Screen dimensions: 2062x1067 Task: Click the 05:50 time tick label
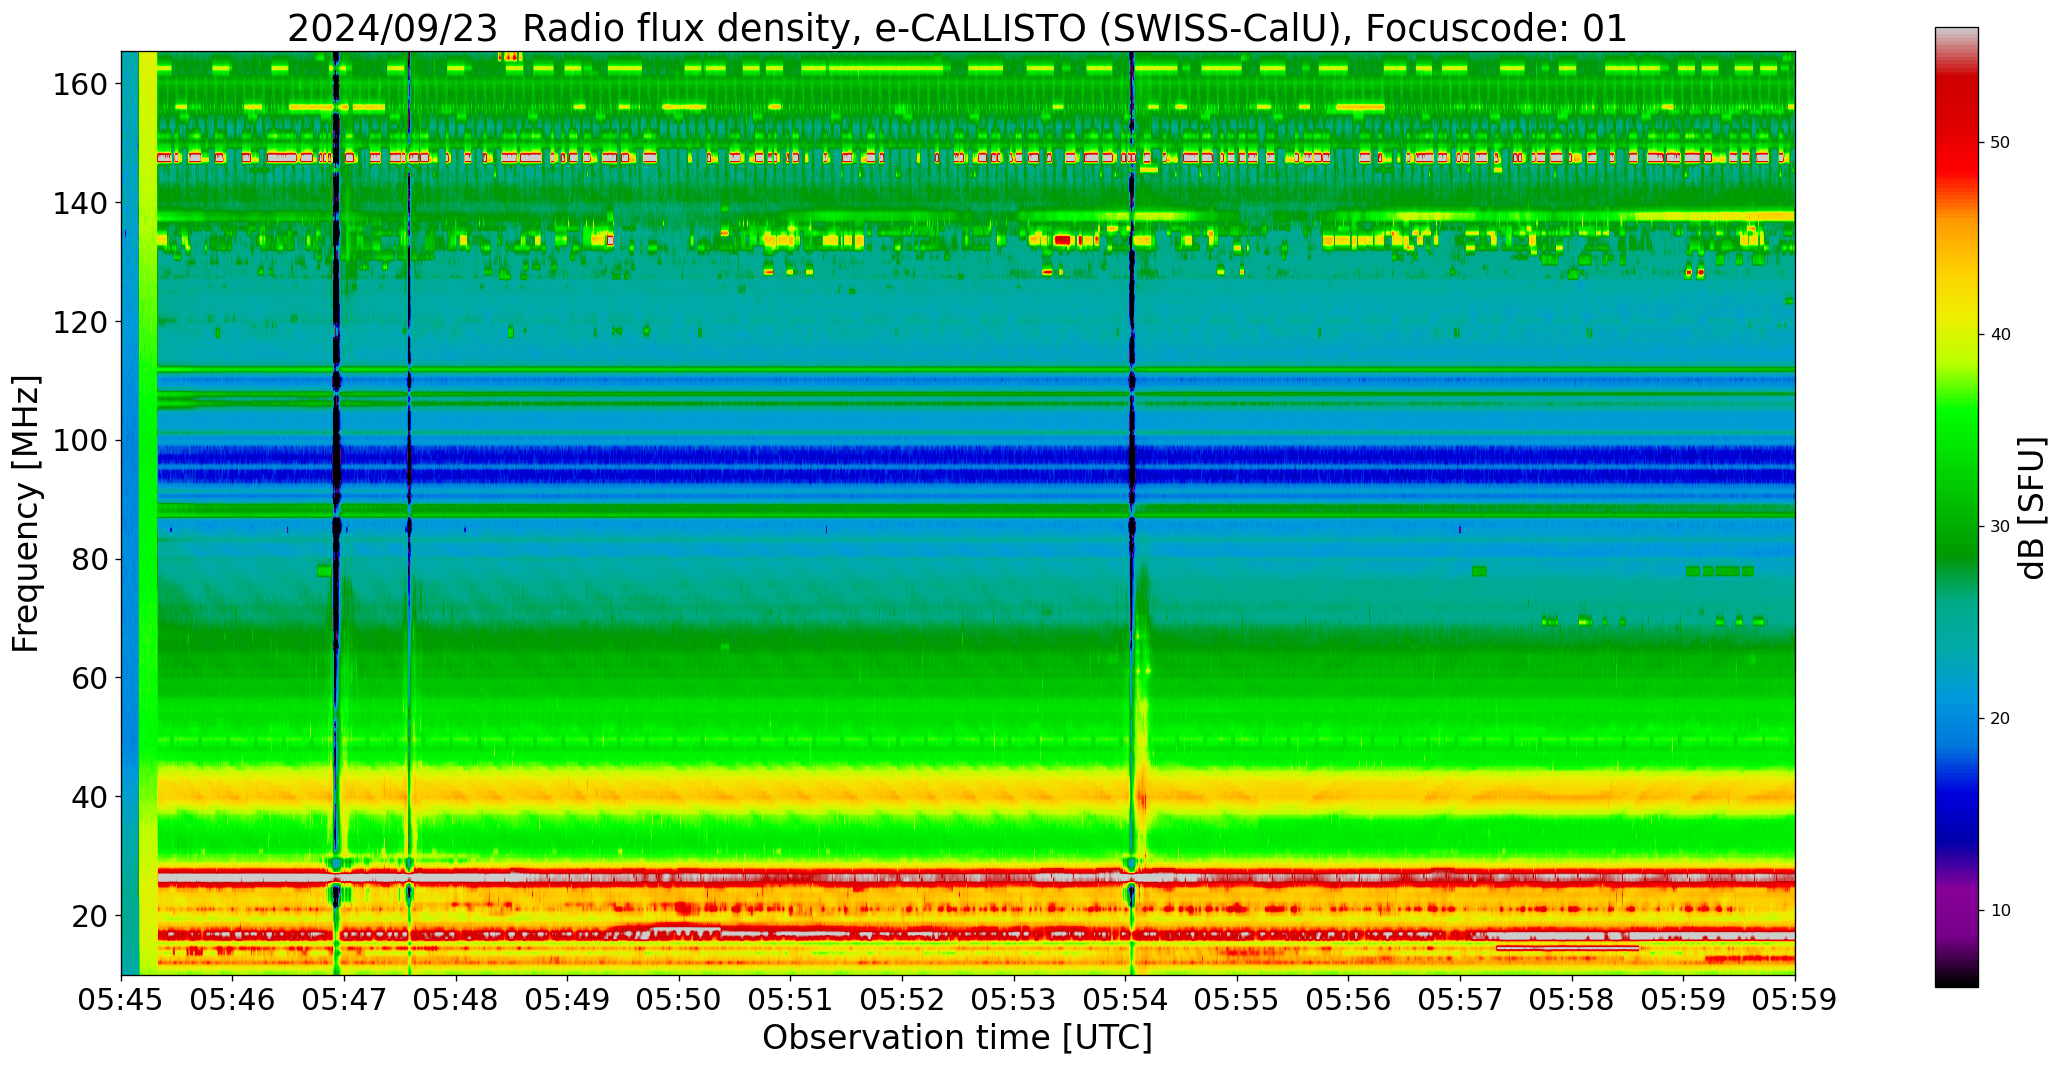click(680, 1000)
